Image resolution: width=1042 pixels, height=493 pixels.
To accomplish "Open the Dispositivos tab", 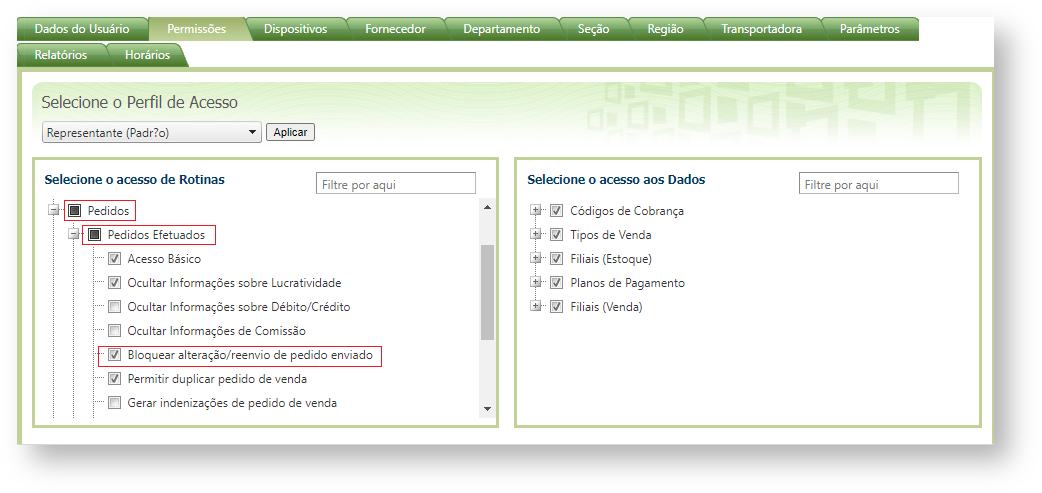I will pyautogui.click(x=296, y=29).
